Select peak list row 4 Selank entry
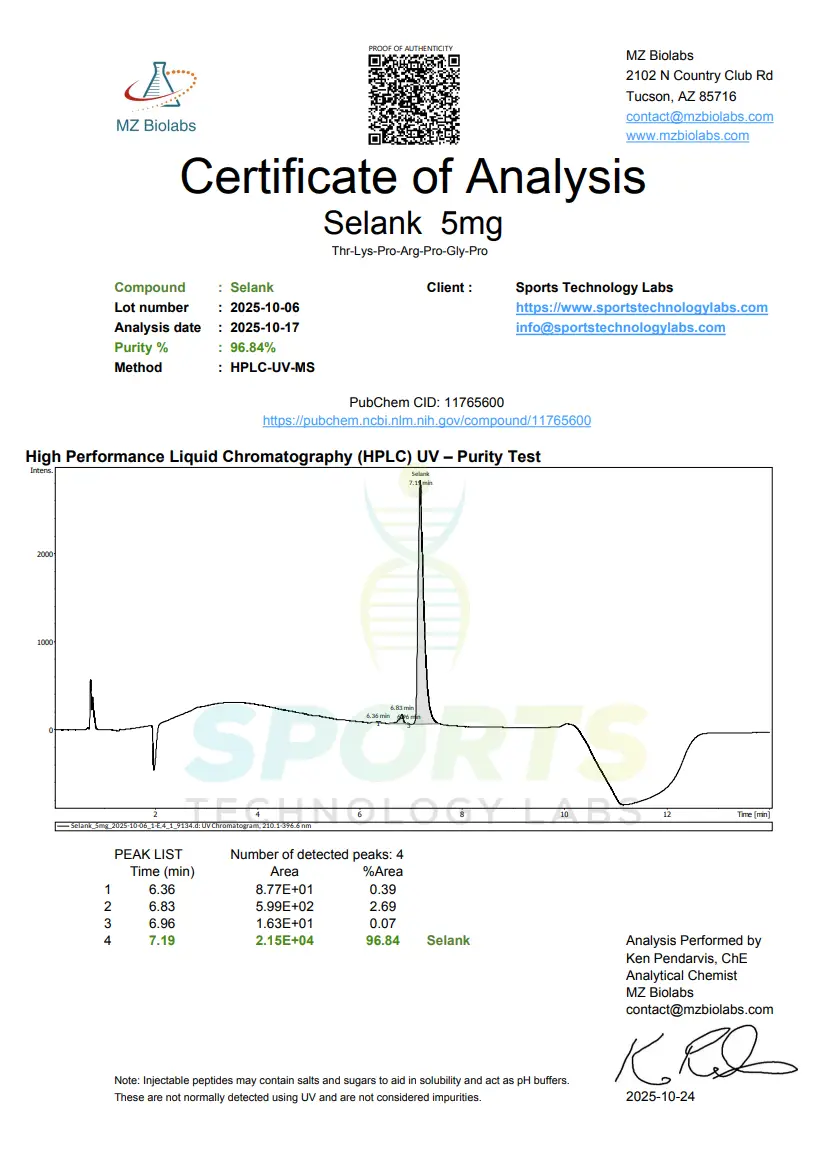This screenshot has width=825, height=1173. pos(447,940)
